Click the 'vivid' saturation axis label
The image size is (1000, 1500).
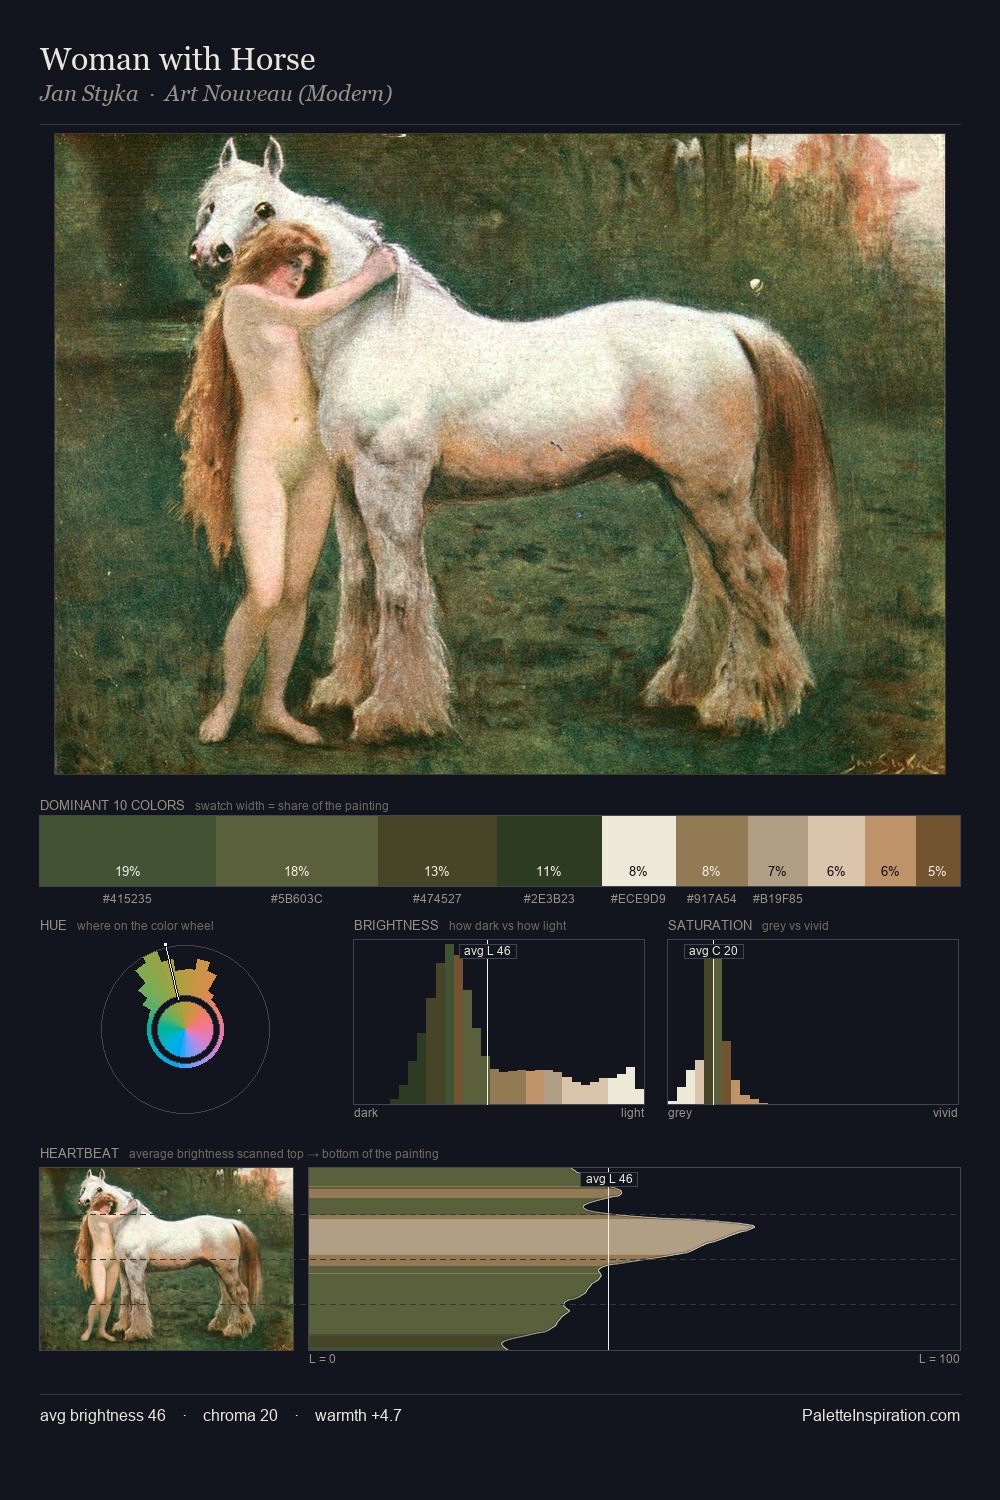[x=945, y=1113]
